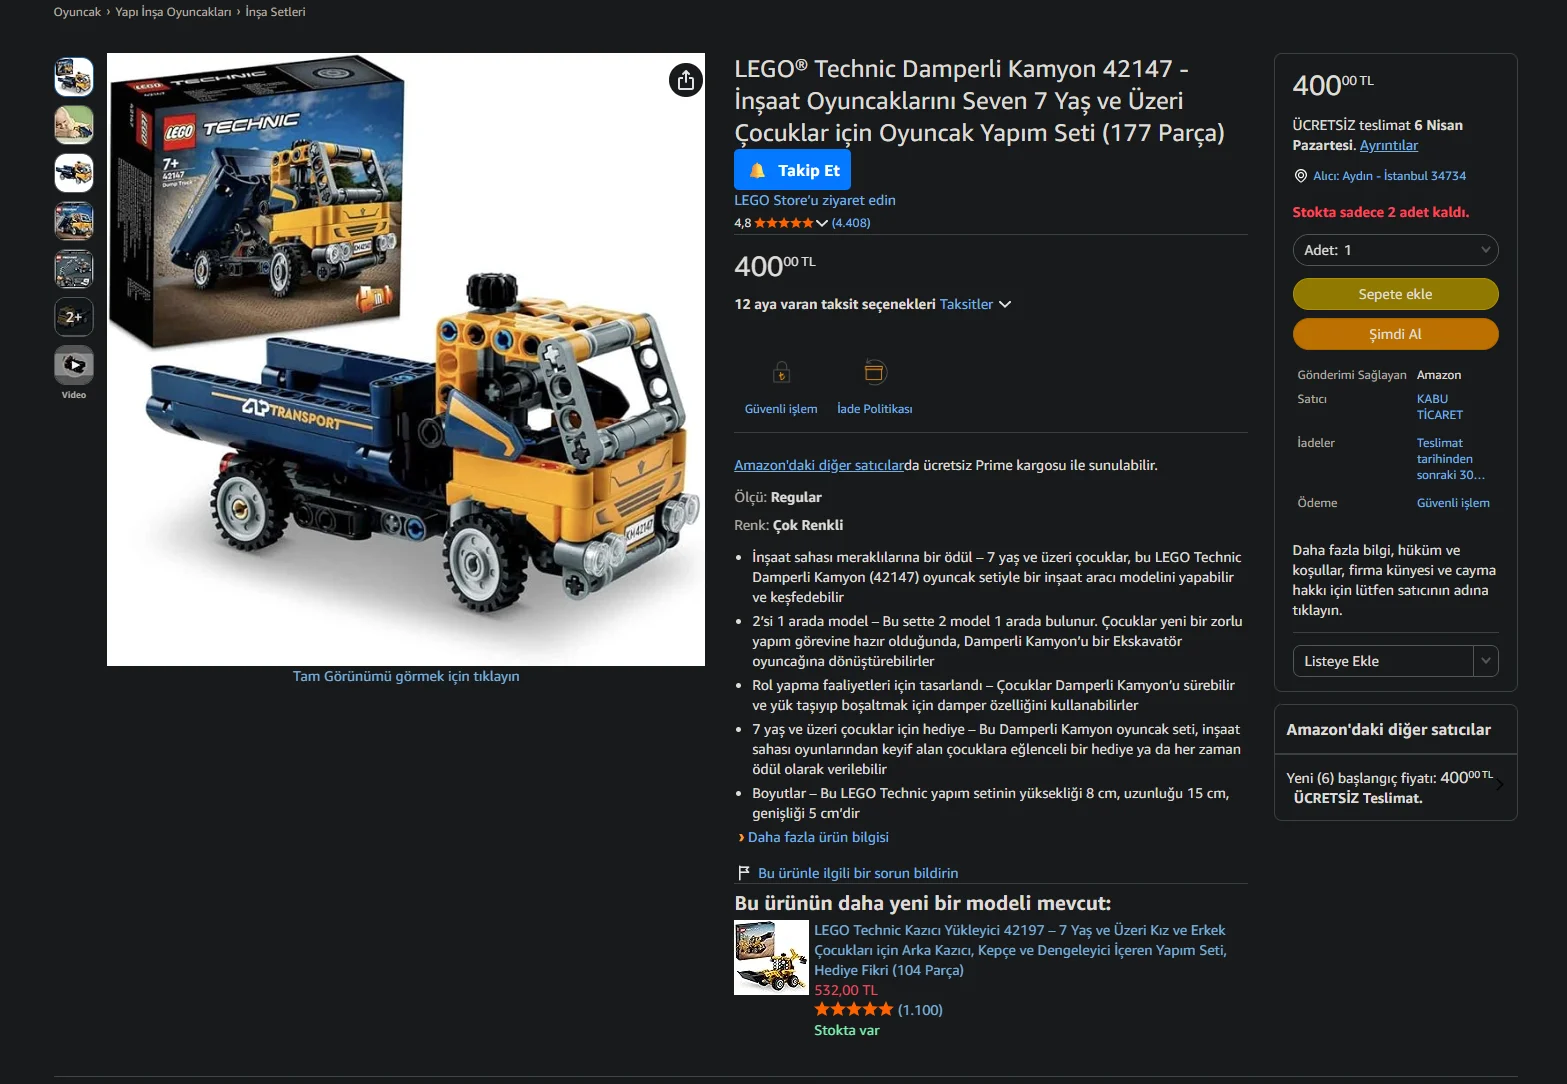Open Yapı İnşa Oyuncakları breadcrumb

tap(173, 12)
